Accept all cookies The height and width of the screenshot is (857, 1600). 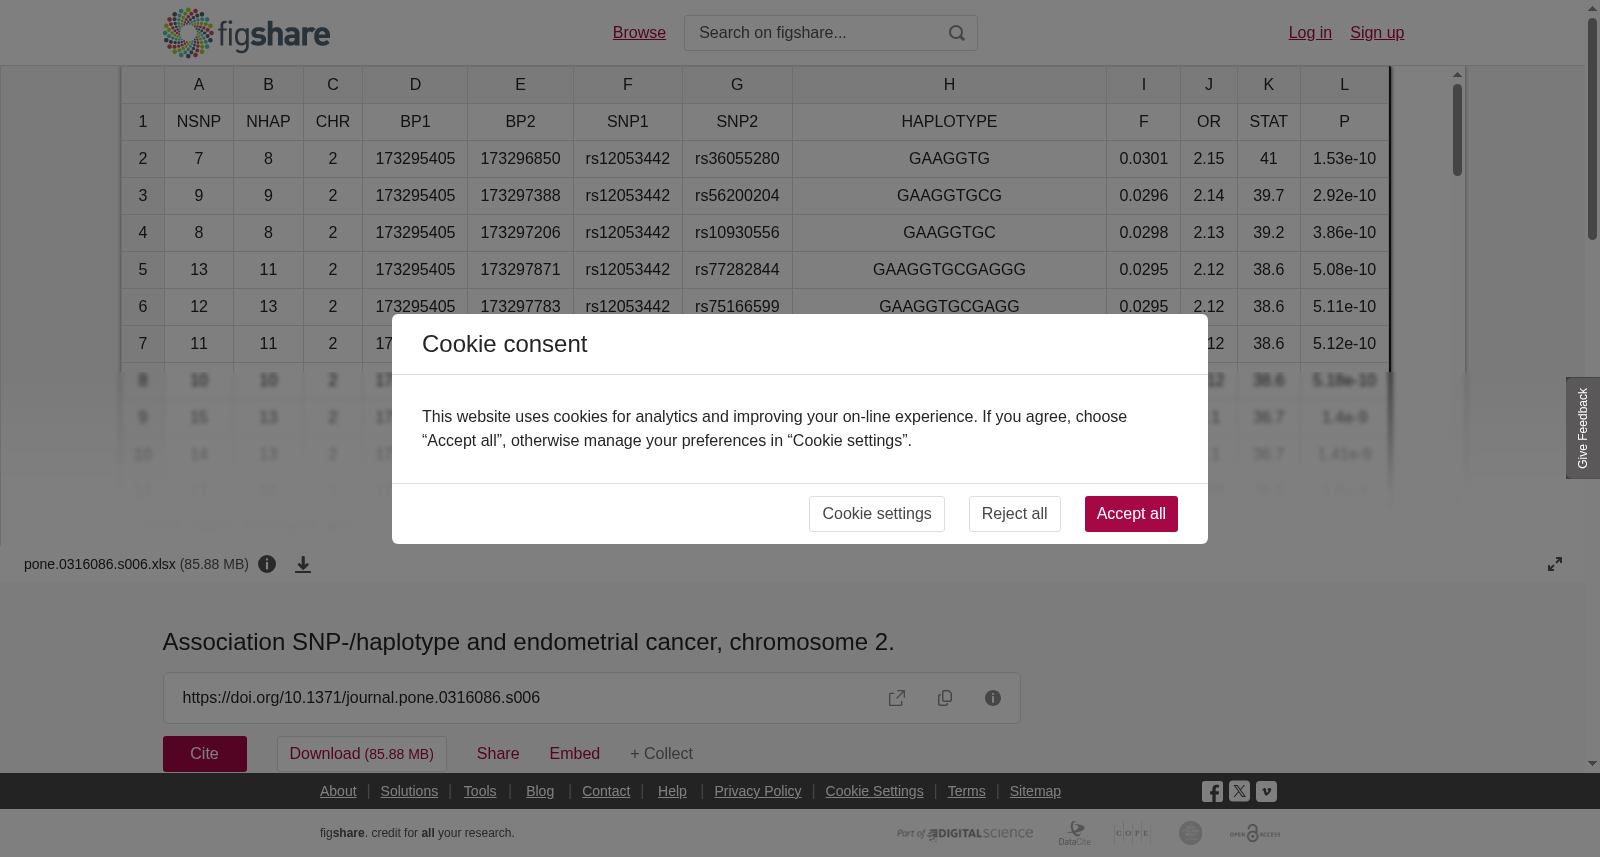click(1131, 514)
